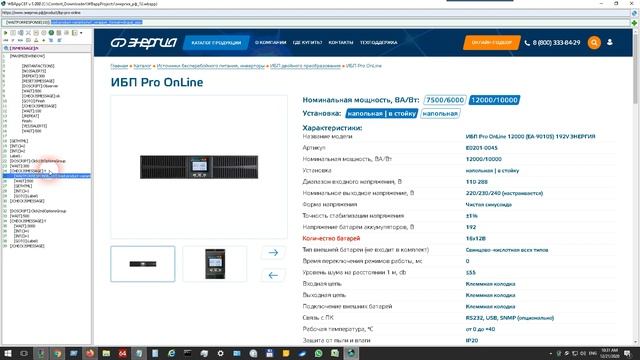Screen dimensions: 640x360
Task: Open Chrome from the taskbar
Action: pos(57,353)
